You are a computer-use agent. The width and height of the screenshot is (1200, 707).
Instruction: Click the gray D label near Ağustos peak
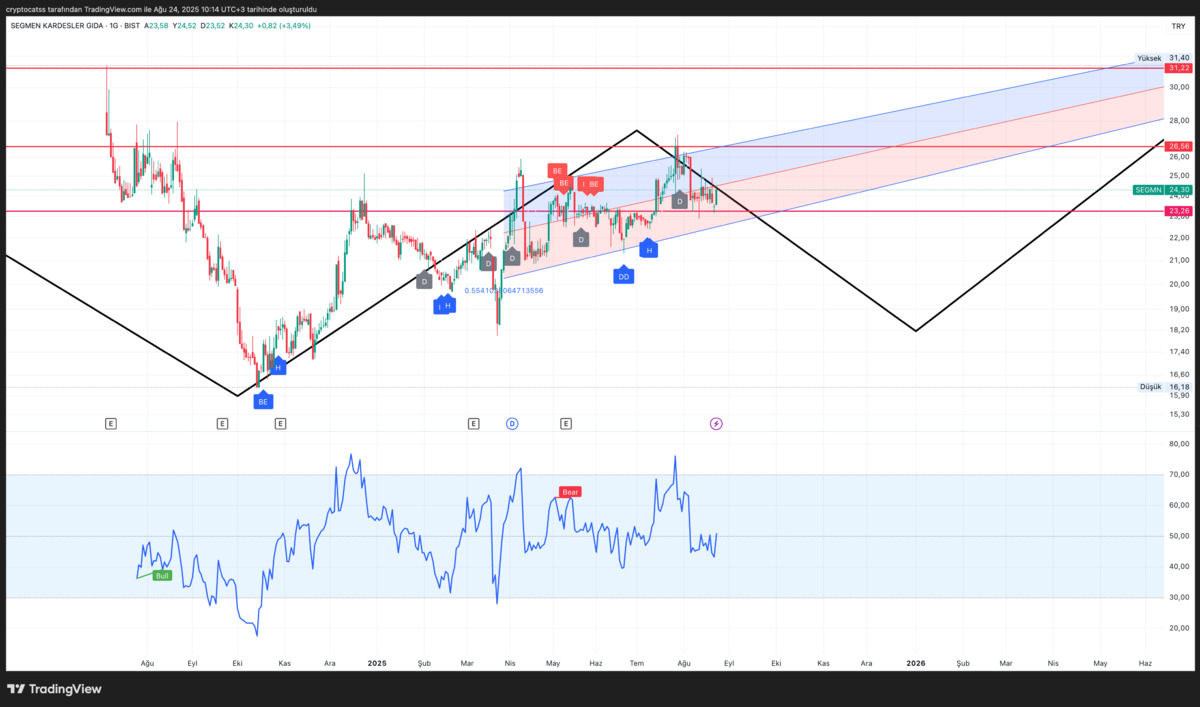pyautogui.click(x=679, y=200)
